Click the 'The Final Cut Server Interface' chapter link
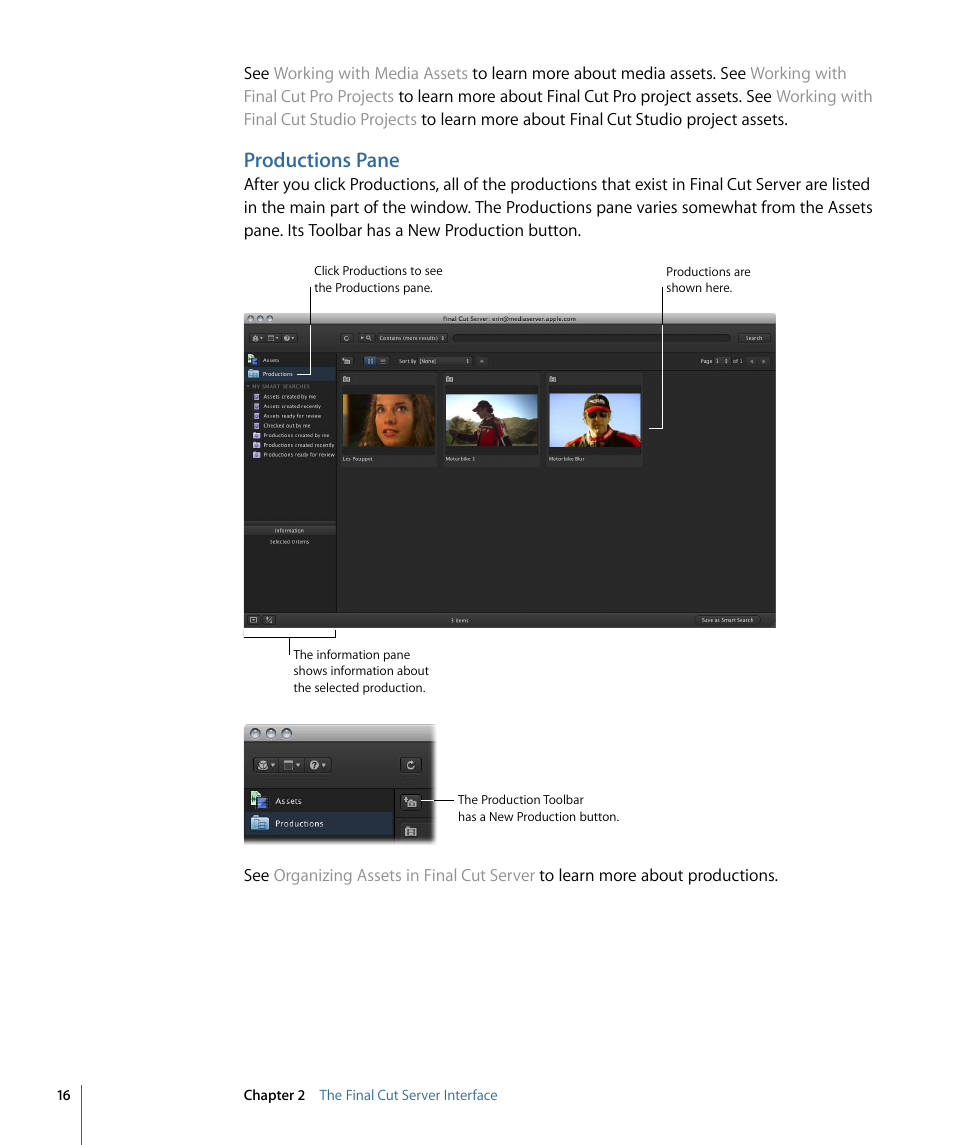Image resolution: width=954 pixels, height=1145 pixels. coord(408,1095)
